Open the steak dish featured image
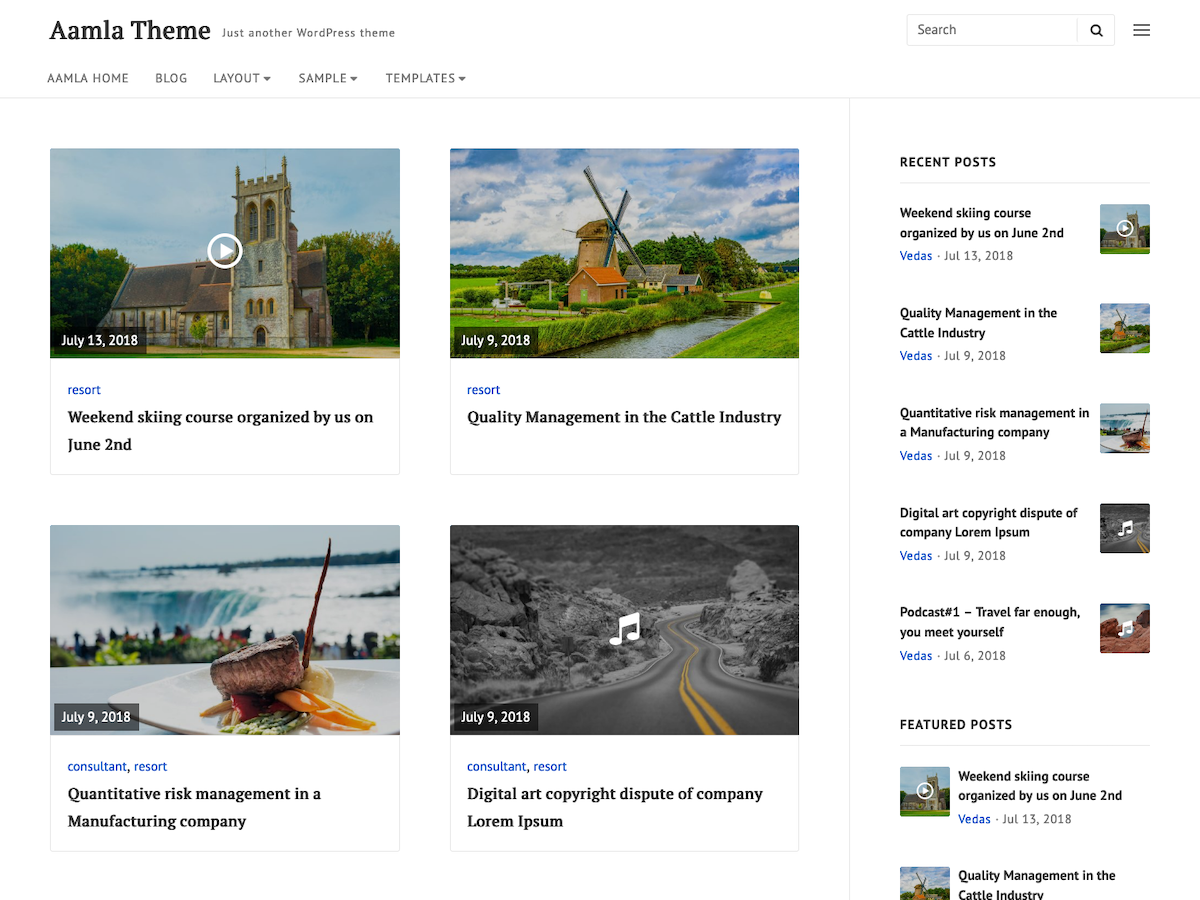Screen dimensions: 1200x900 [225, 630]
